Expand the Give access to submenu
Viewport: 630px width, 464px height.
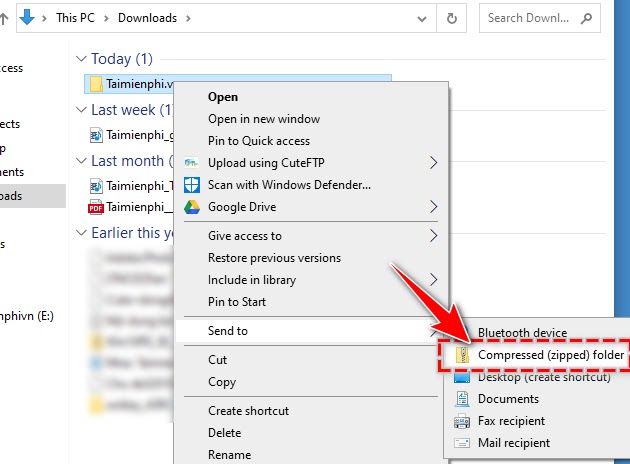(433, 236)
